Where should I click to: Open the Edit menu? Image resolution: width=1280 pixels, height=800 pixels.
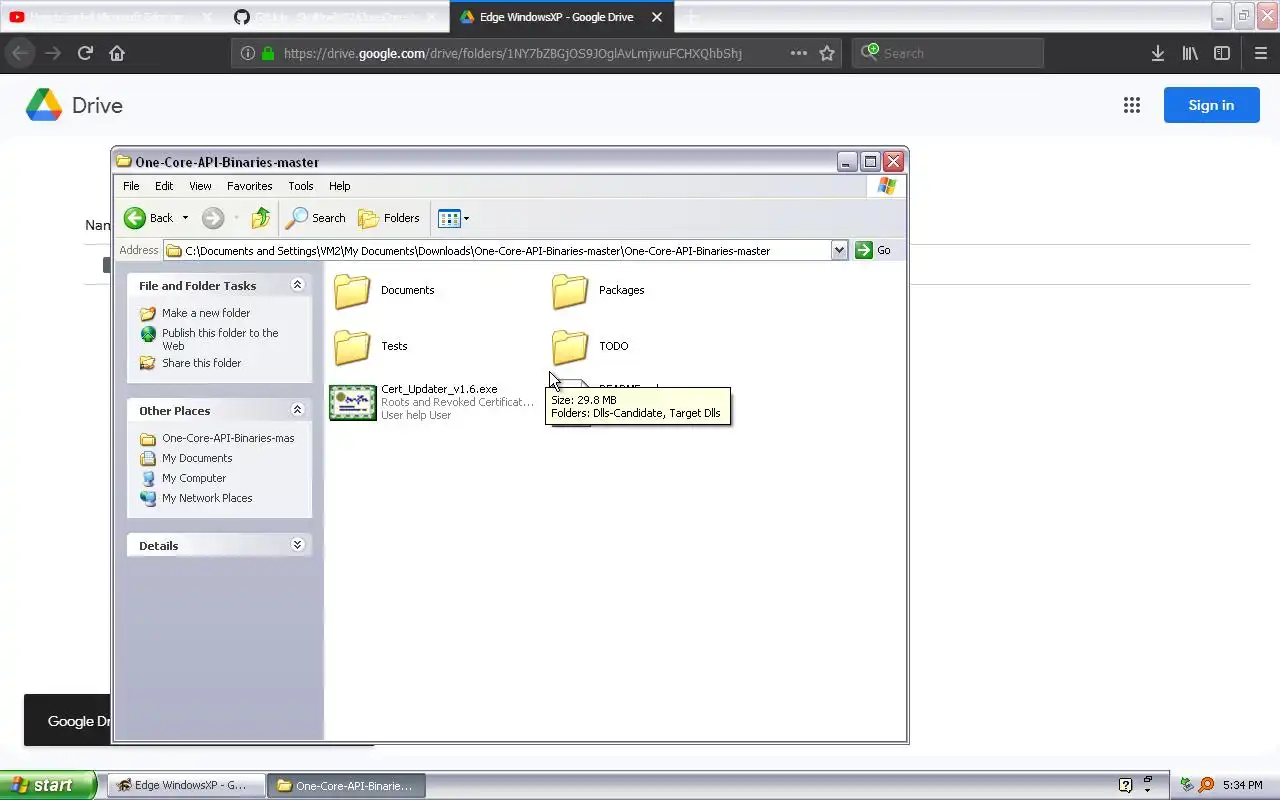pos(164,186)
